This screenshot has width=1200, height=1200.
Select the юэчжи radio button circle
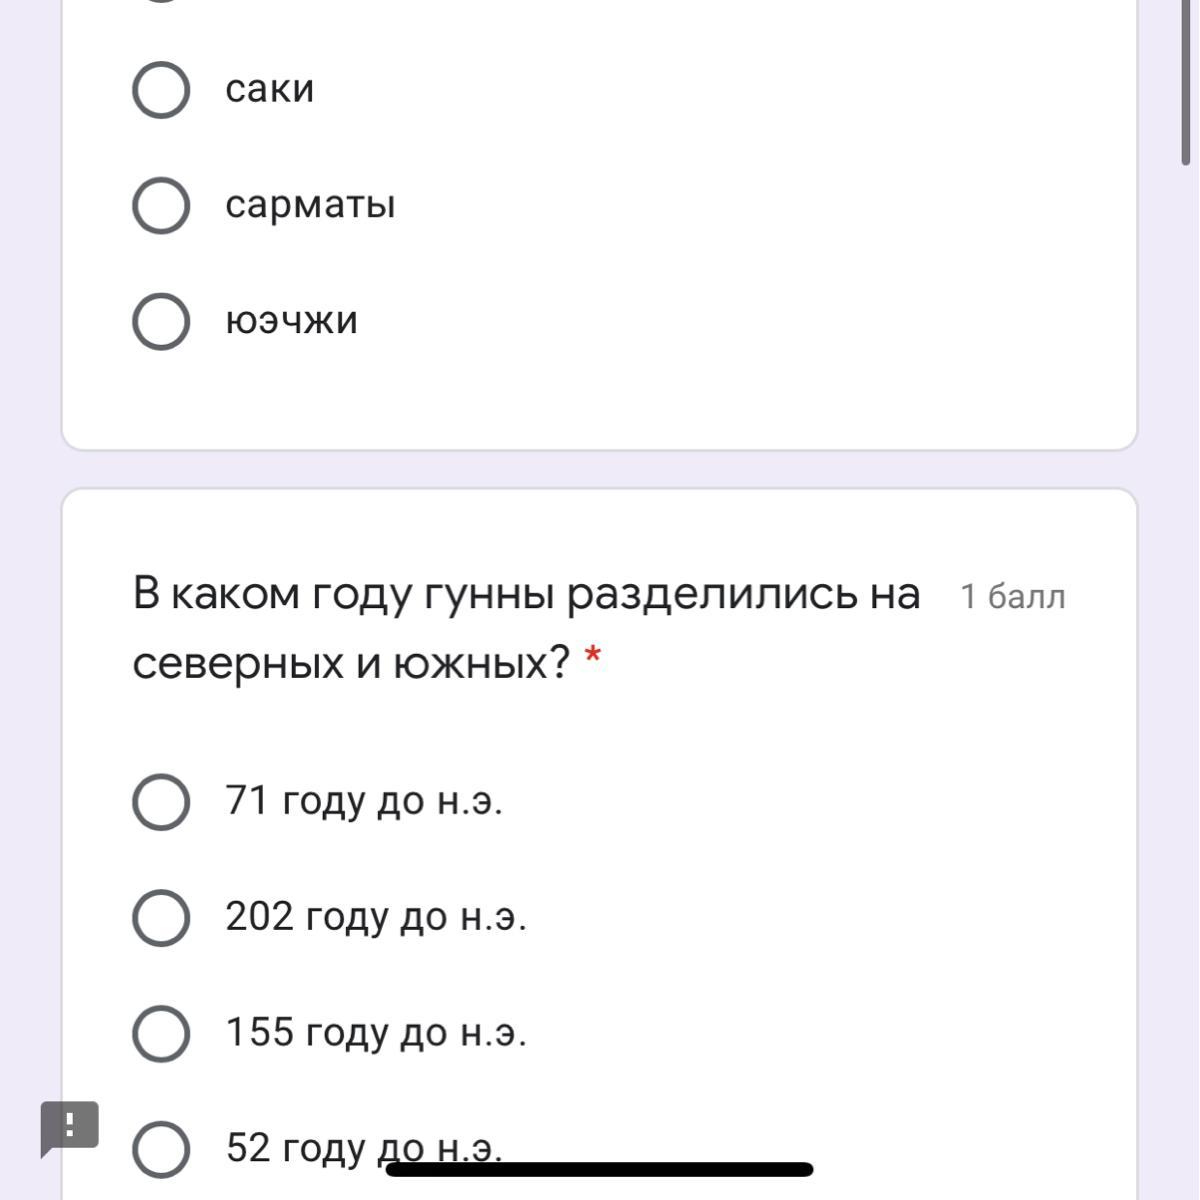161,322
